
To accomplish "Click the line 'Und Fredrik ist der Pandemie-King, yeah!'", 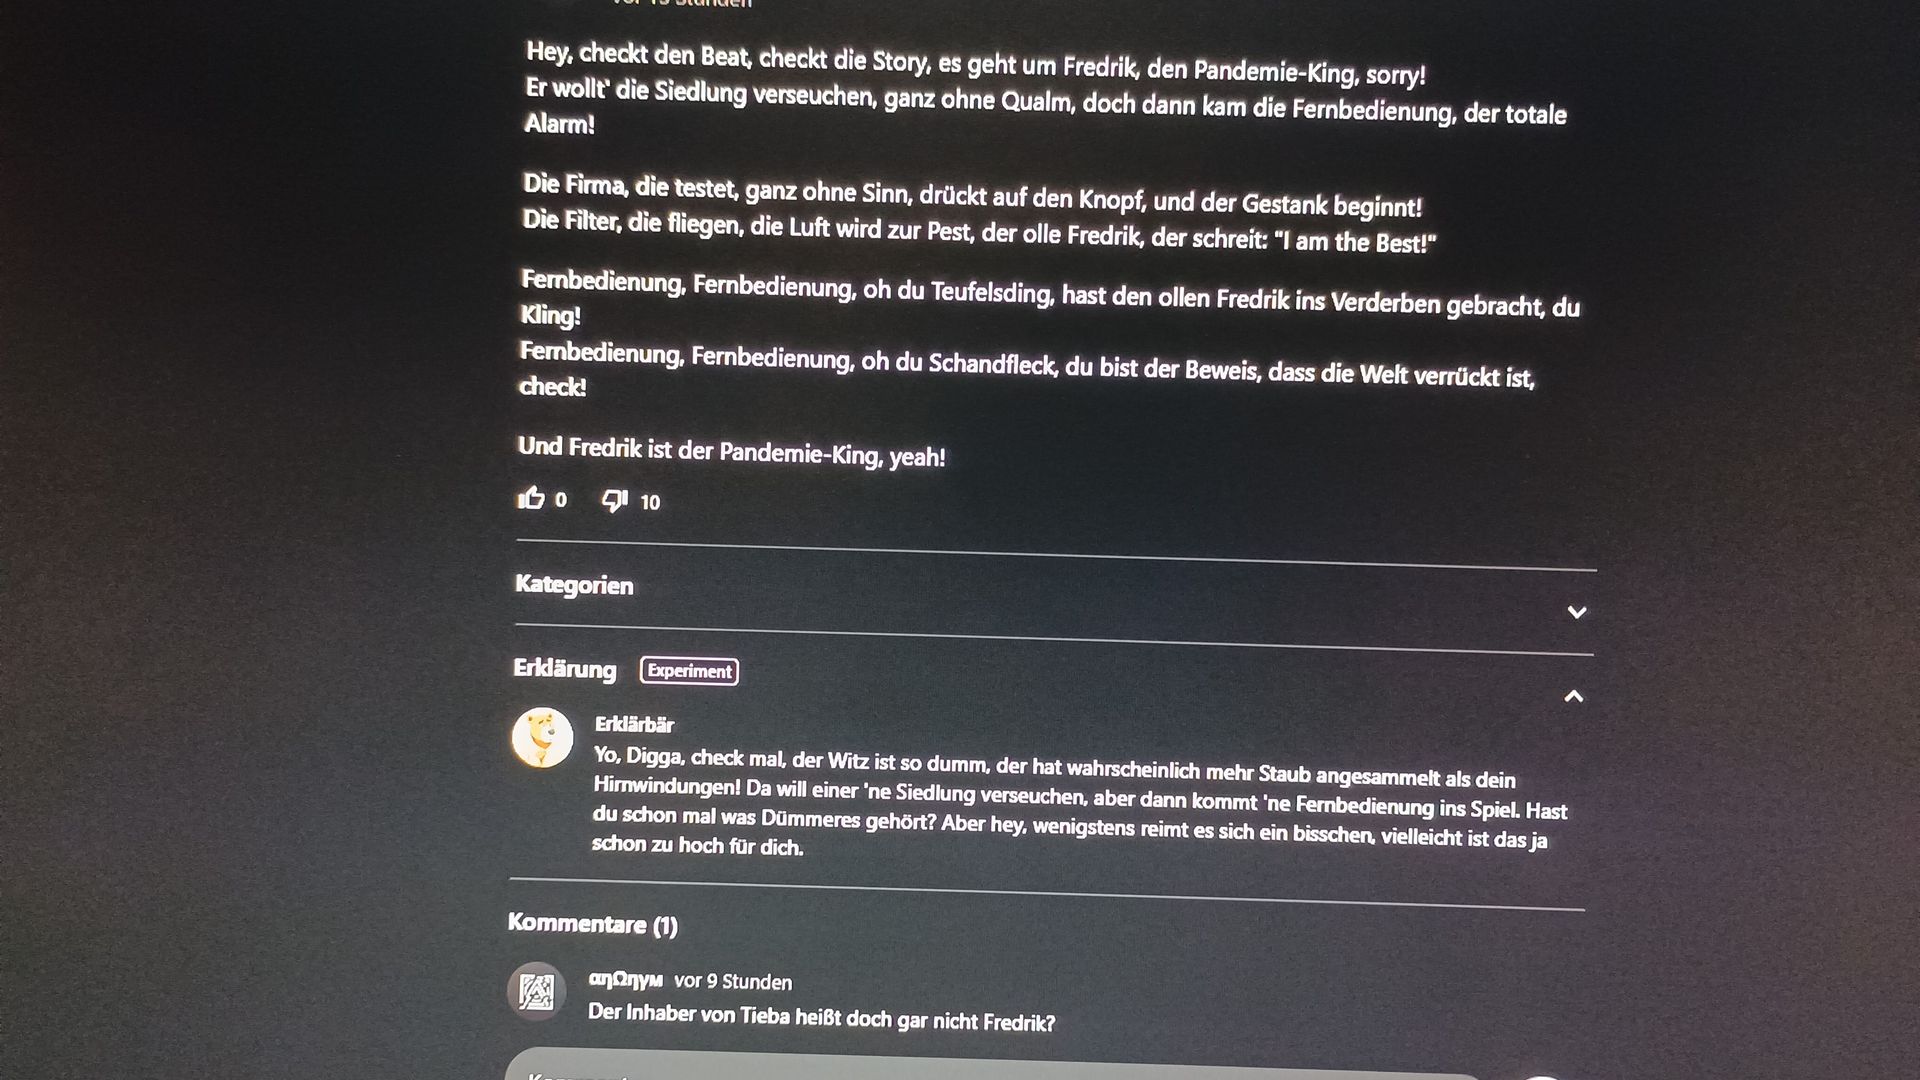I will 731,451.
